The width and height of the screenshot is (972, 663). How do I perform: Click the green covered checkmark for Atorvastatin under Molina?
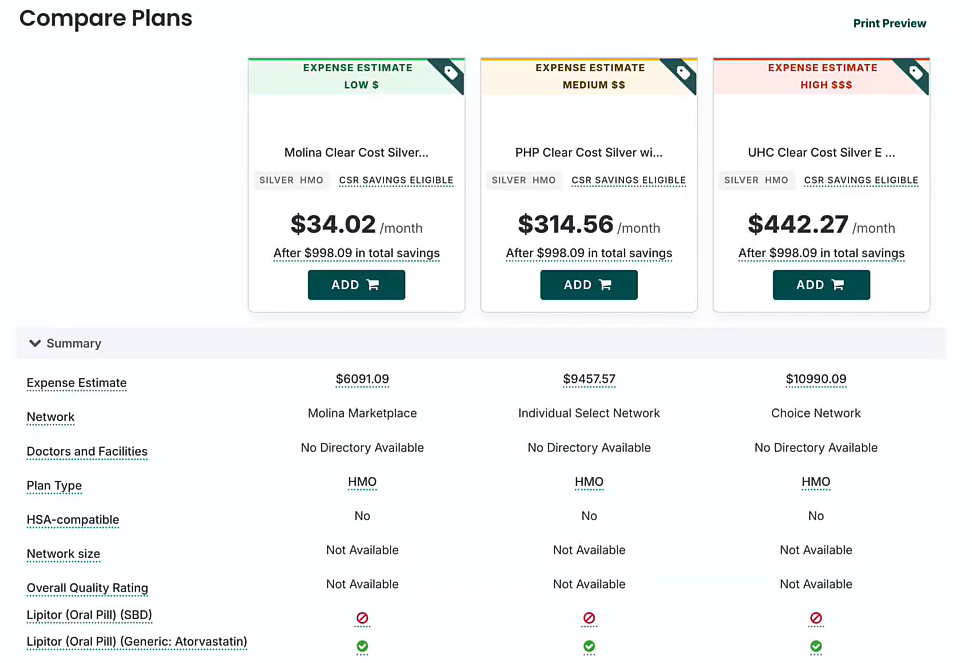click(x=362, y=646)
